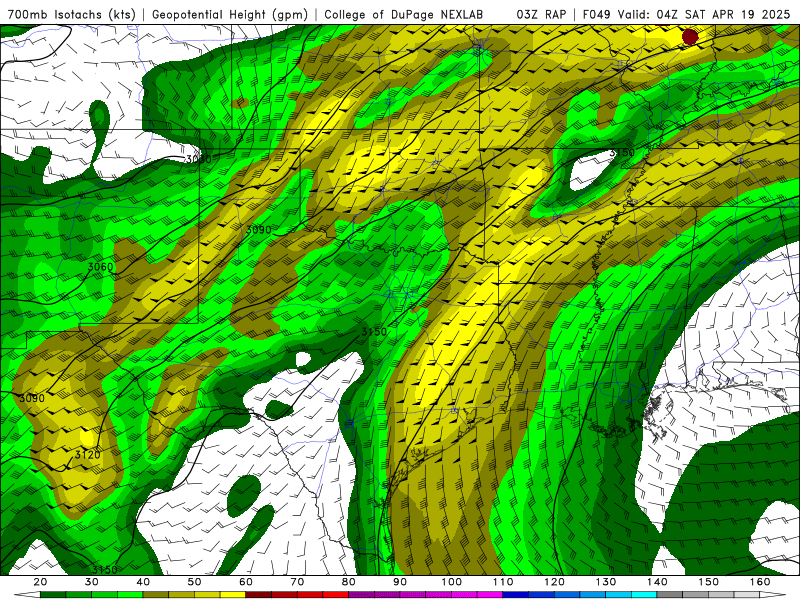Pick the darkest blue swatch in the legend
Screen dimensions: 800x600
pyautogui.click(x=516, y=594)
